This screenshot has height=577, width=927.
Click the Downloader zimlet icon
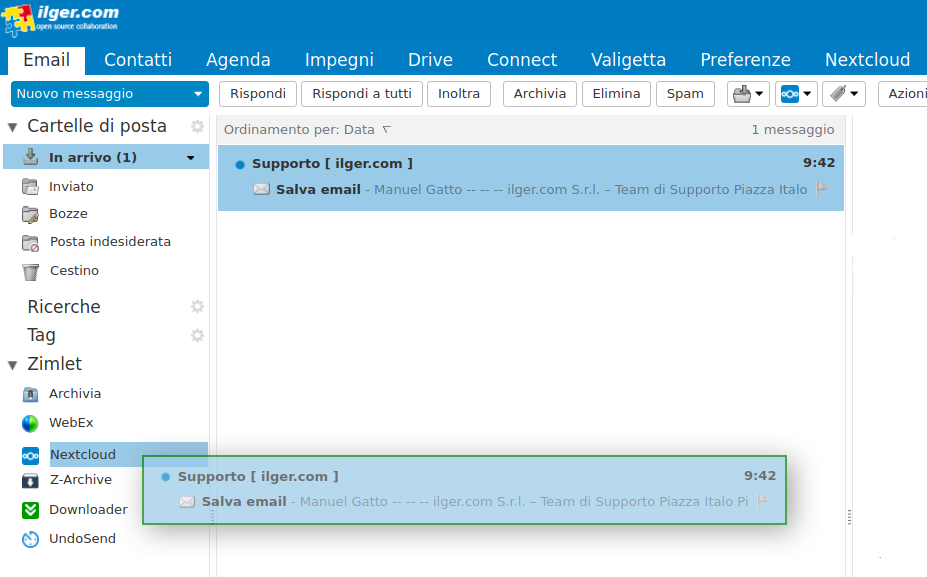coord(30,510)
